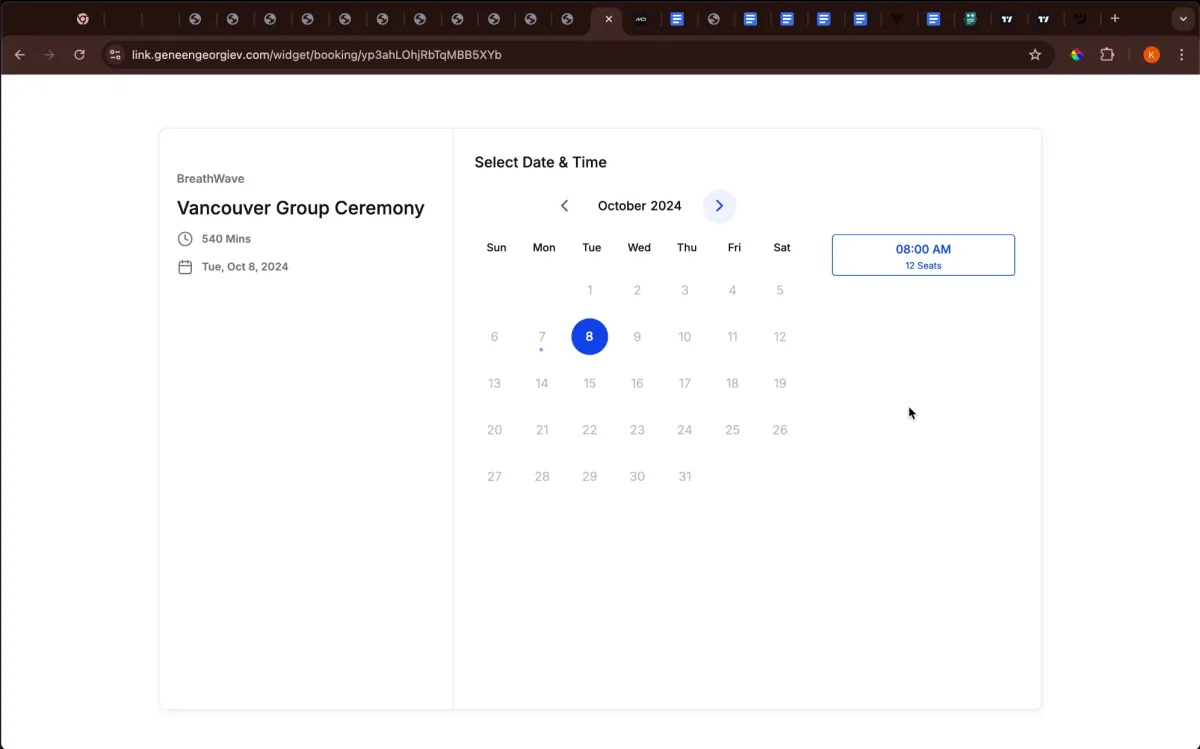The image size is (1200, 749).
Task: Pick October 7 on the calendar
Action: click(542, 337)
